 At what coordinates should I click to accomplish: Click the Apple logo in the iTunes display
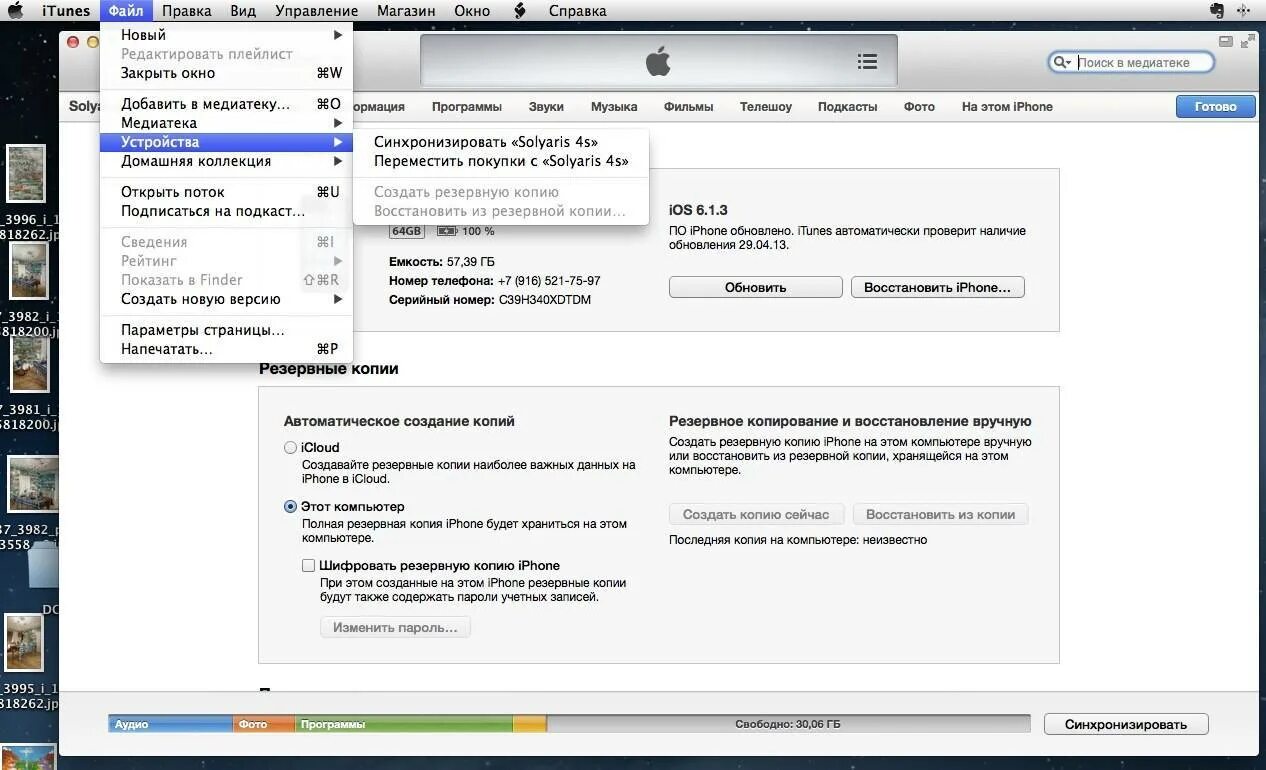(657, 61)
